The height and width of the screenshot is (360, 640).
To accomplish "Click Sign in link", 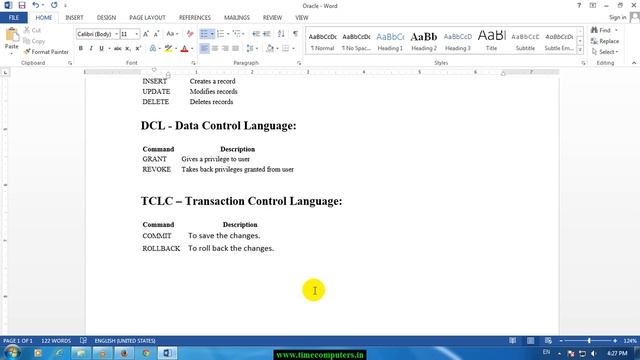I will coord(617,17).
